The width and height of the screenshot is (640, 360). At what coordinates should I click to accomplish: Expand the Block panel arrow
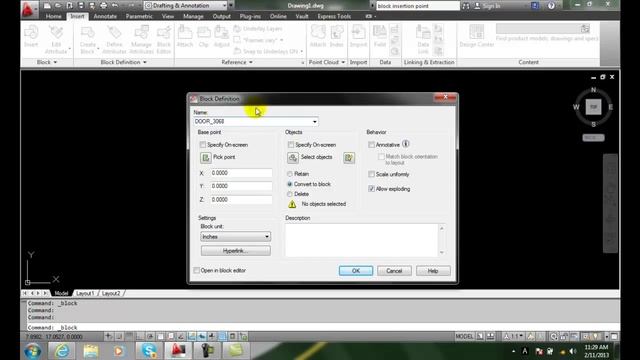click(x=55, y=62)
